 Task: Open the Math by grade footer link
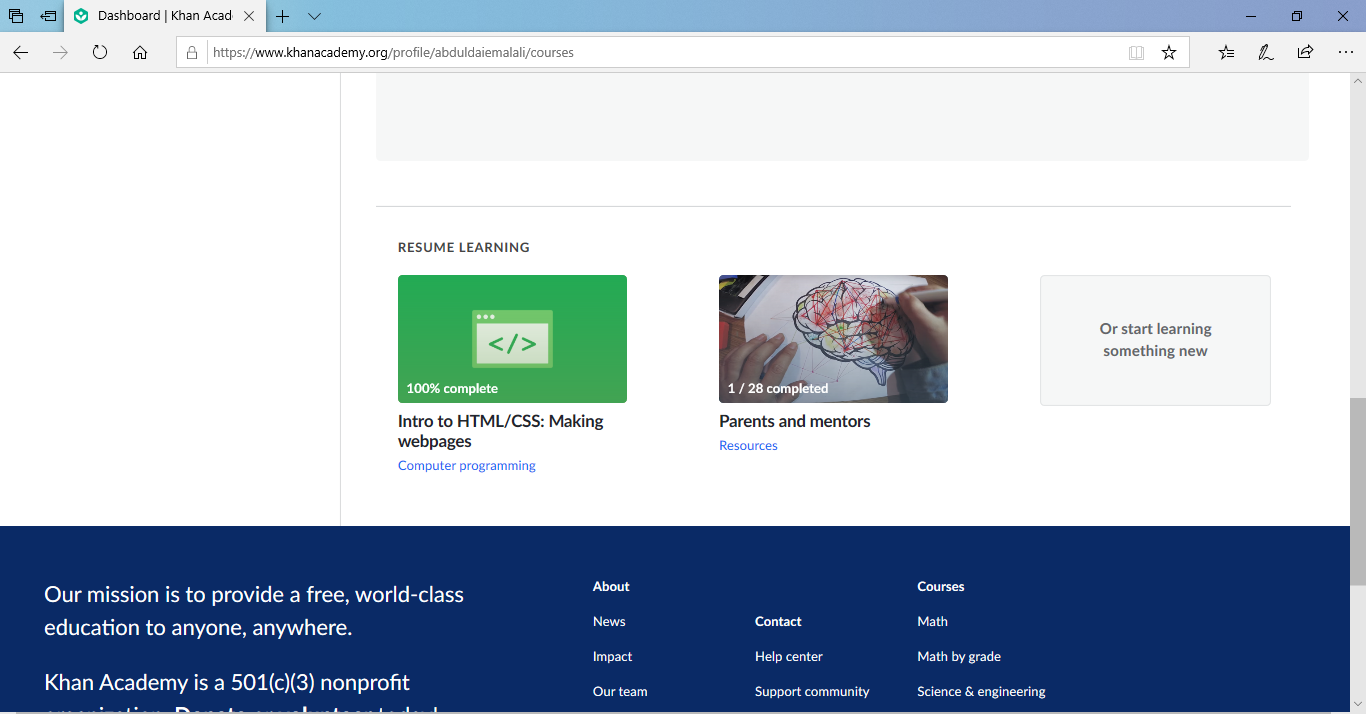(x=959, y=656)
